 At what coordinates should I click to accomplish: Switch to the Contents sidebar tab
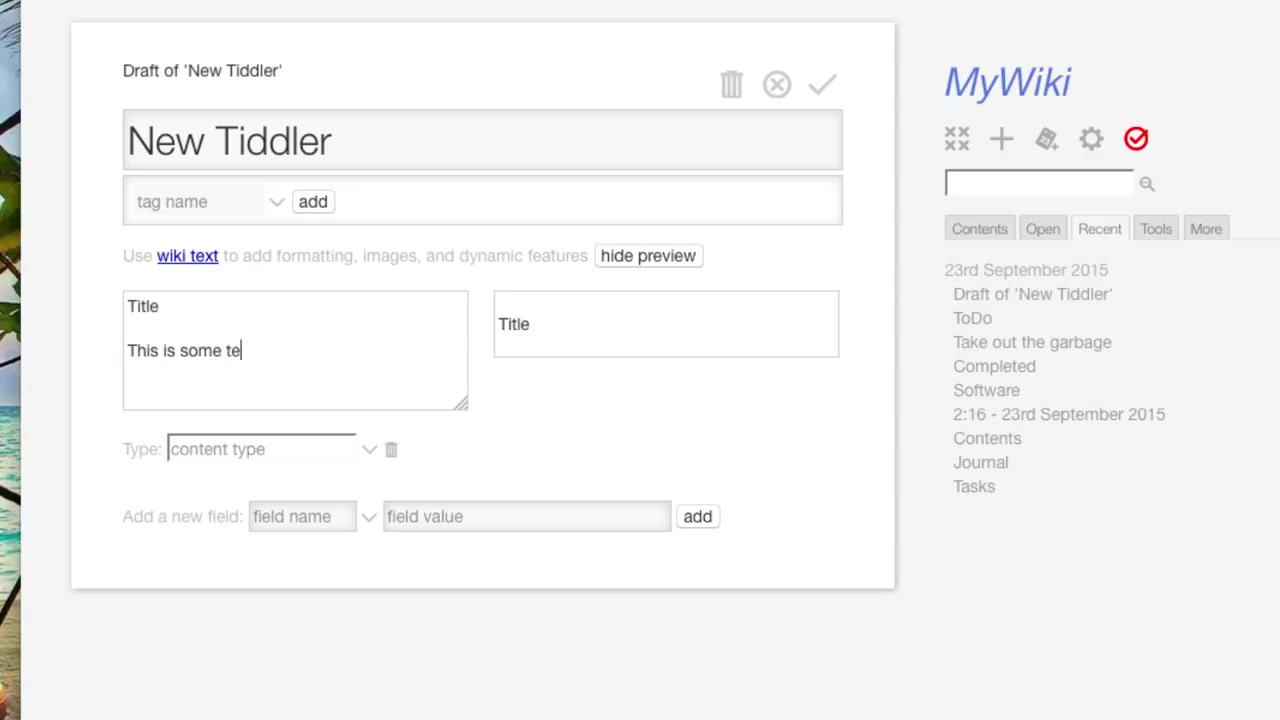pyautogui.click(x=979, y=229)
